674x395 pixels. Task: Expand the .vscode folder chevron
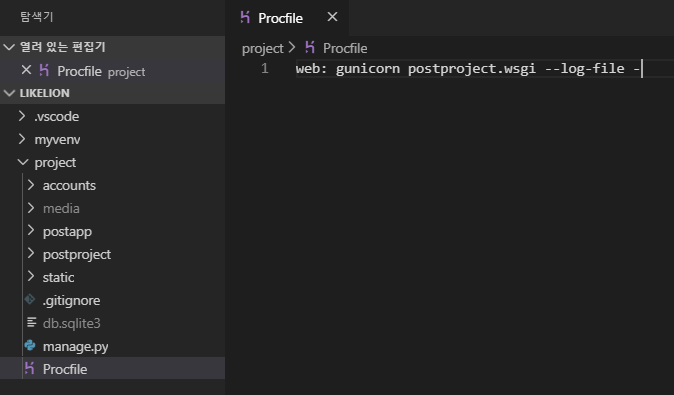tap(22, 116)
